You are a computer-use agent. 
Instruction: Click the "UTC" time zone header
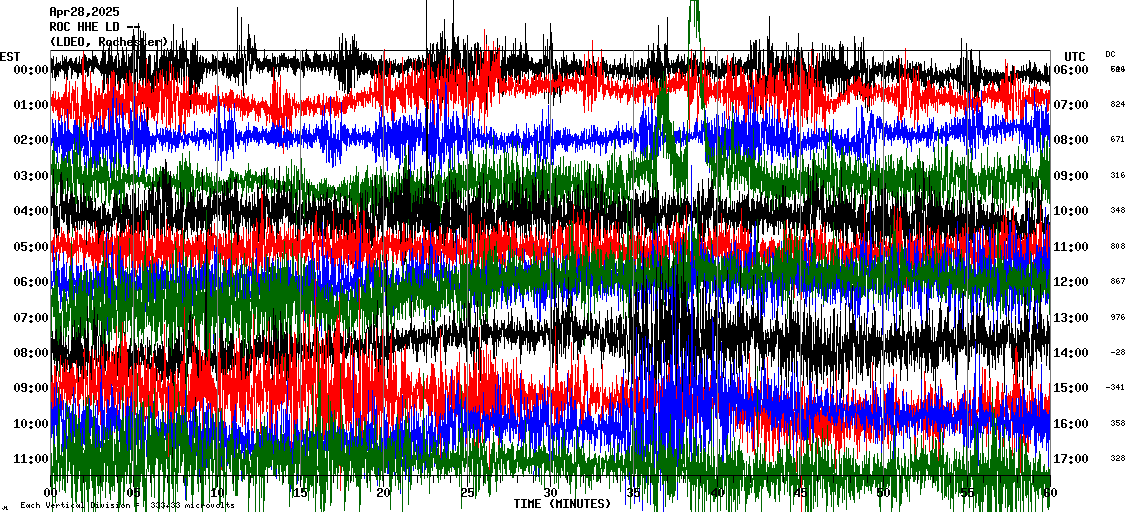pyautogui.click(x=1075, y=57)
